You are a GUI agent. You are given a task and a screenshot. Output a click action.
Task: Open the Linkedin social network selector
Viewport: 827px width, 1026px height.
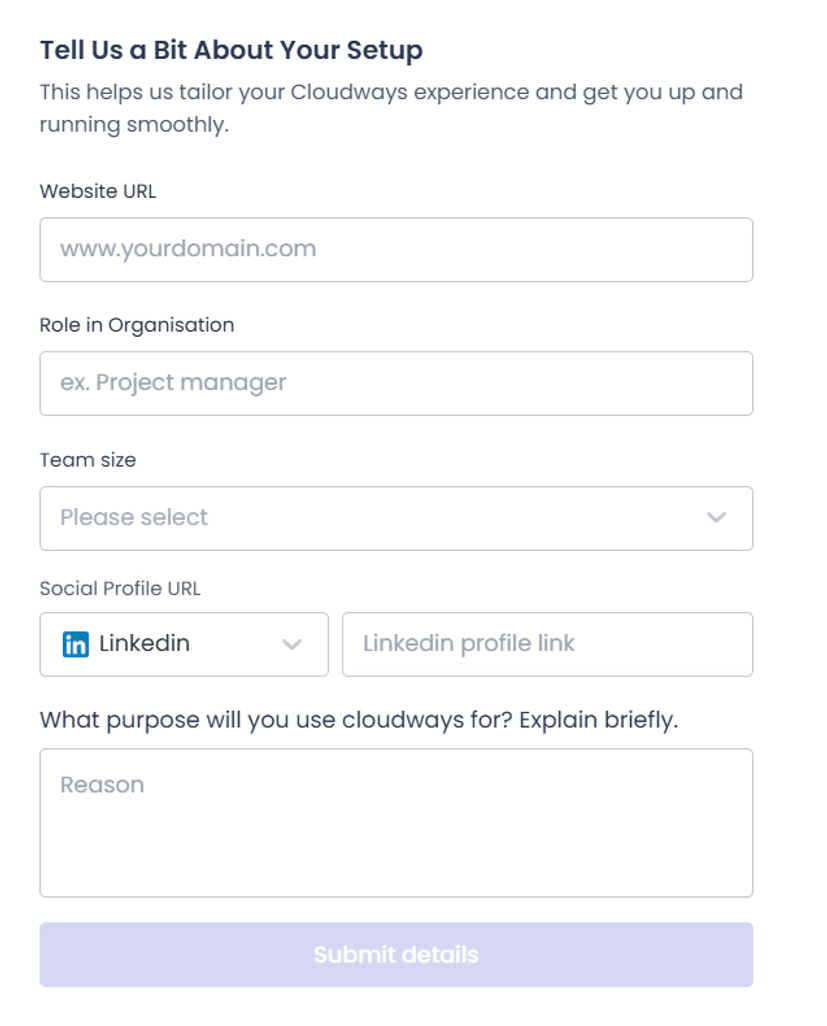pyautogui.click(x=184, y=645)
